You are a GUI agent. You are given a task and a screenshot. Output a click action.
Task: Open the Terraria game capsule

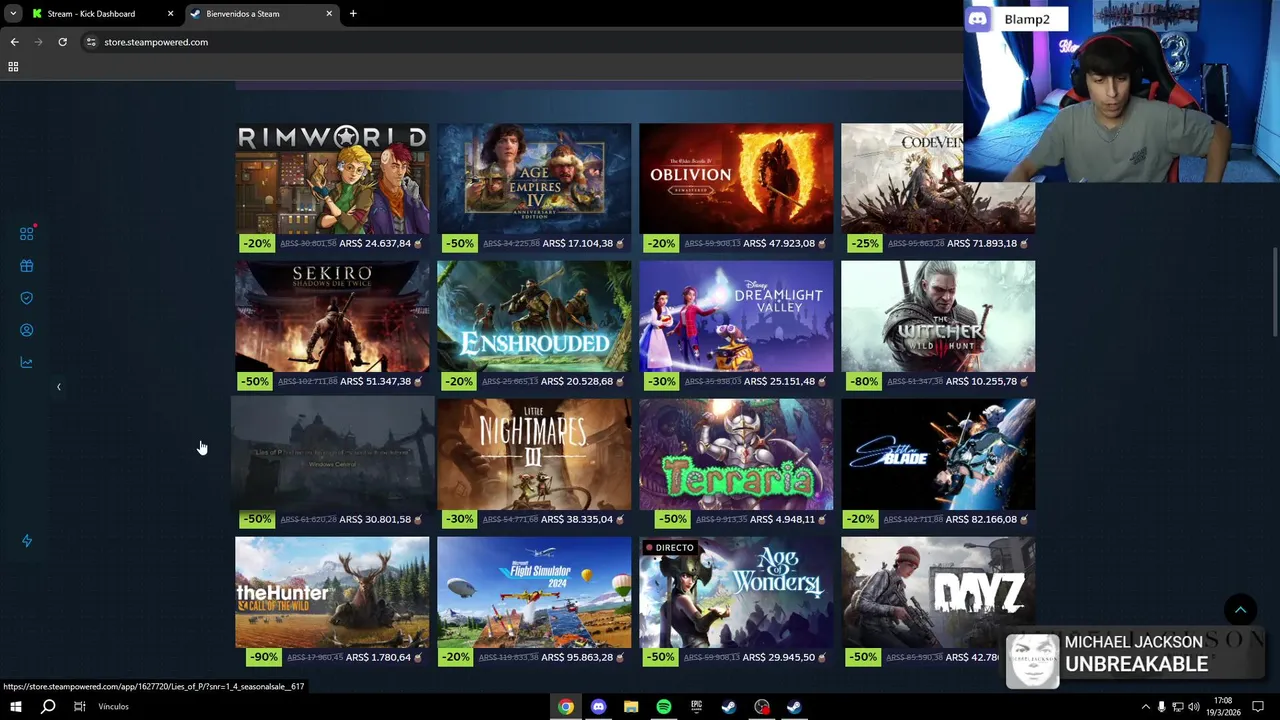pos(736,454)
